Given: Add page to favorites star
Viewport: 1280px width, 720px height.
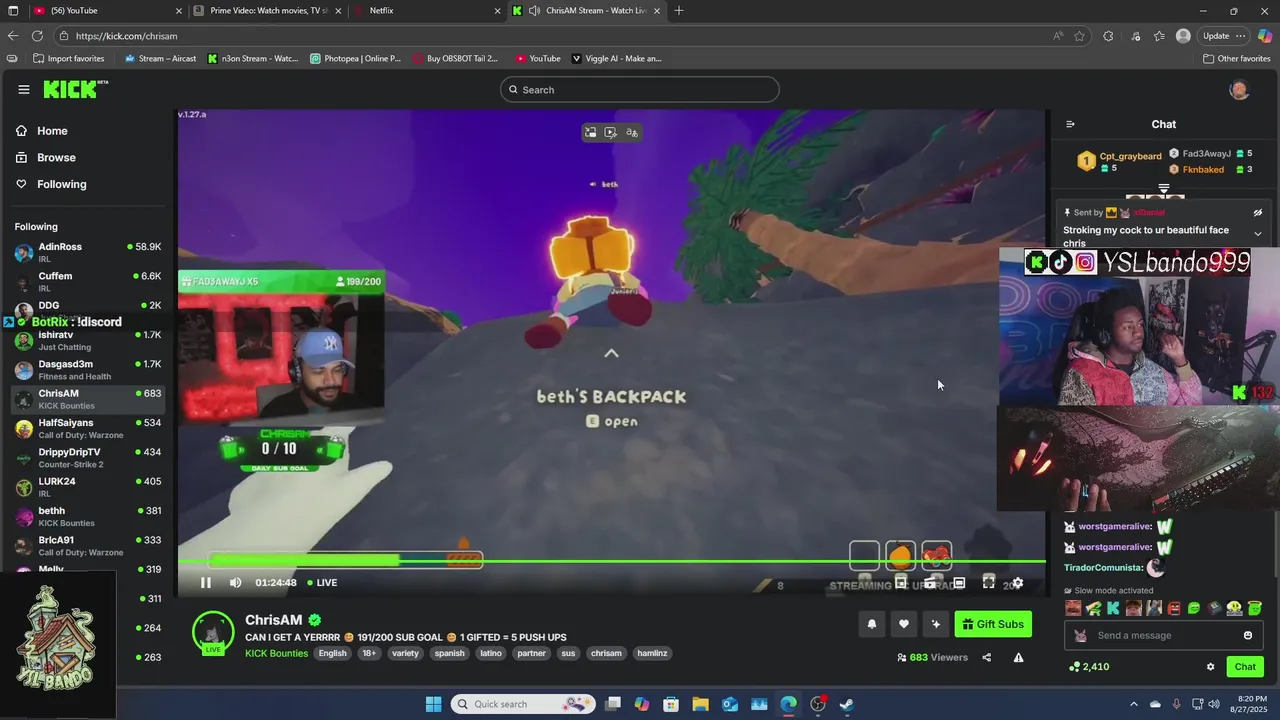Looking at the screenshot, I should point(1079,36).
